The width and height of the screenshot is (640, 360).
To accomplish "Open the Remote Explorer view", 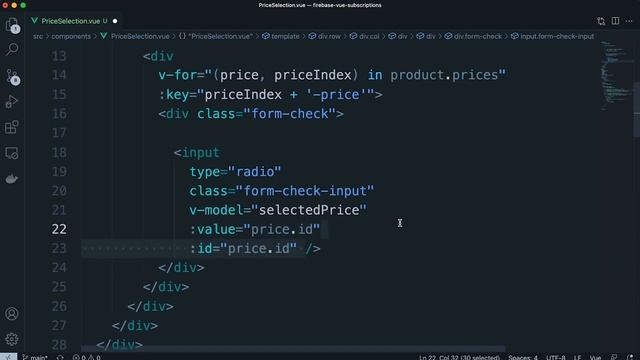I will tap(12, 153).
